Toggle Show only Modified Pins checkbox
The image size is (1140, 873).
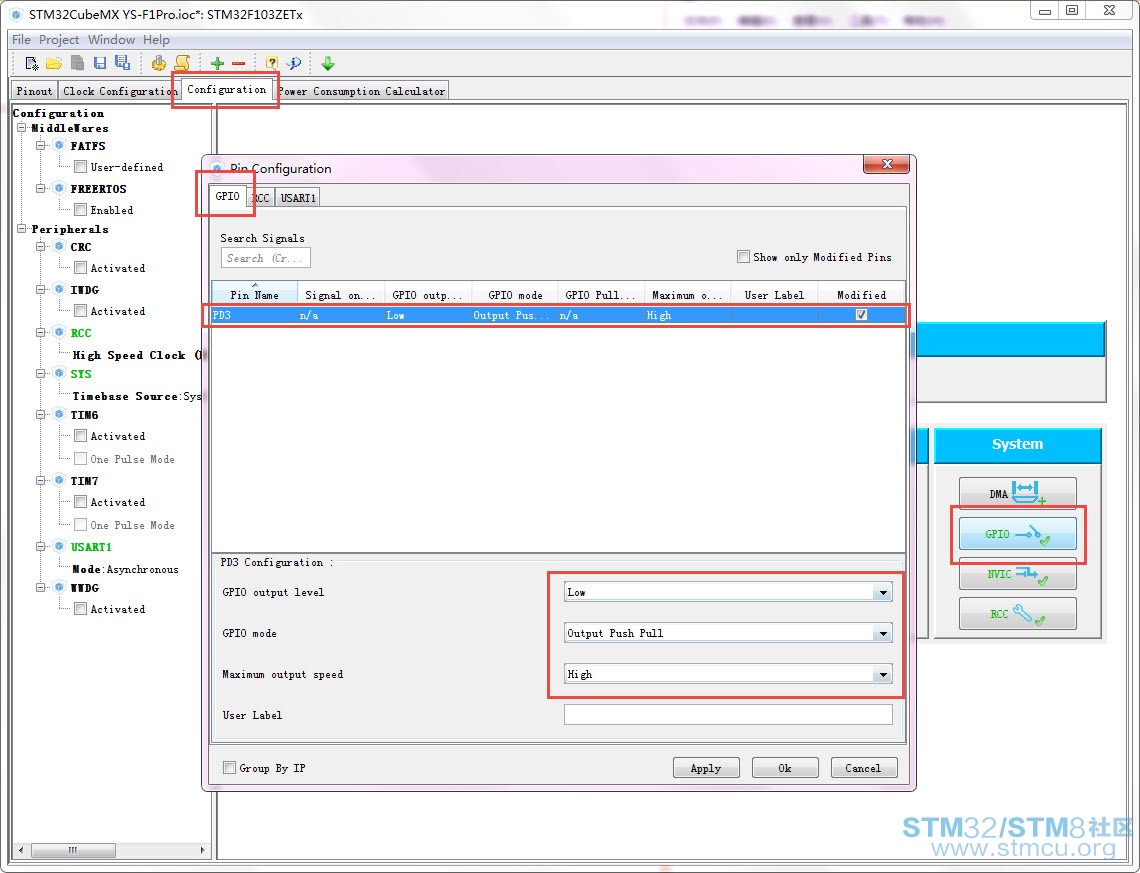click(x=743, y=257)
